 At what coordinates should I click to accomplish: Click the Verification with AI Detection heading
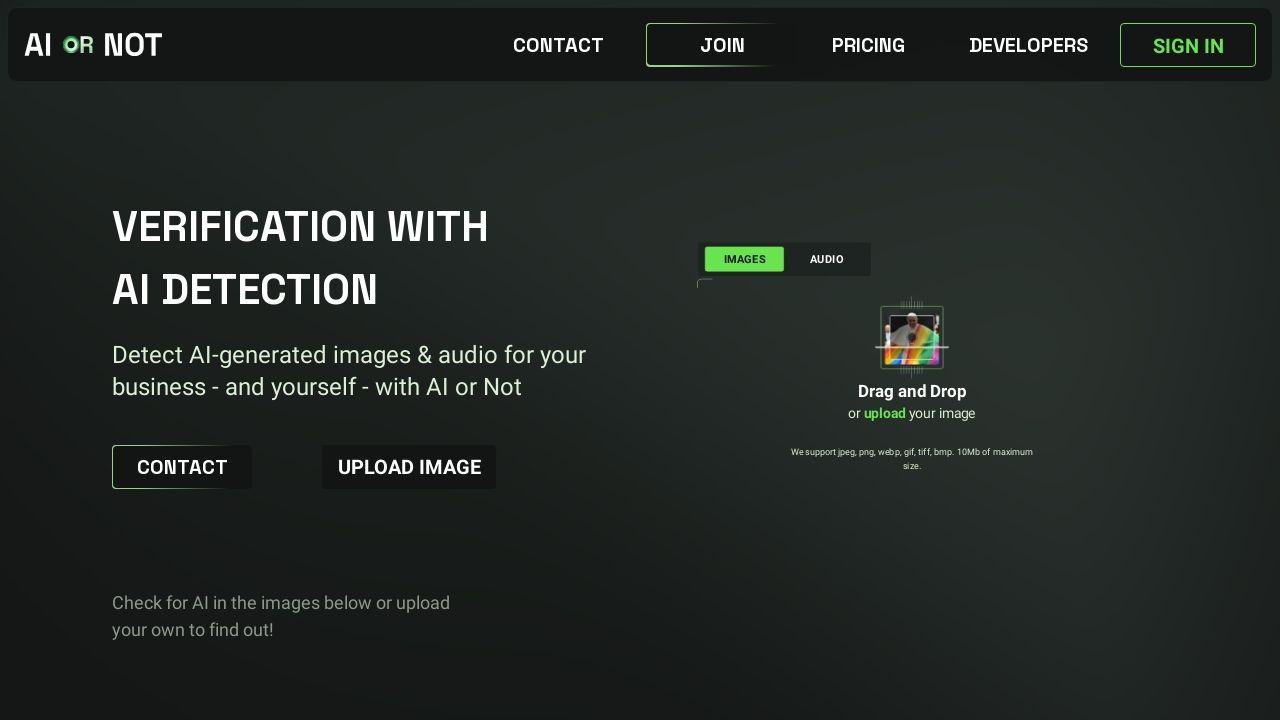[300, 258]
